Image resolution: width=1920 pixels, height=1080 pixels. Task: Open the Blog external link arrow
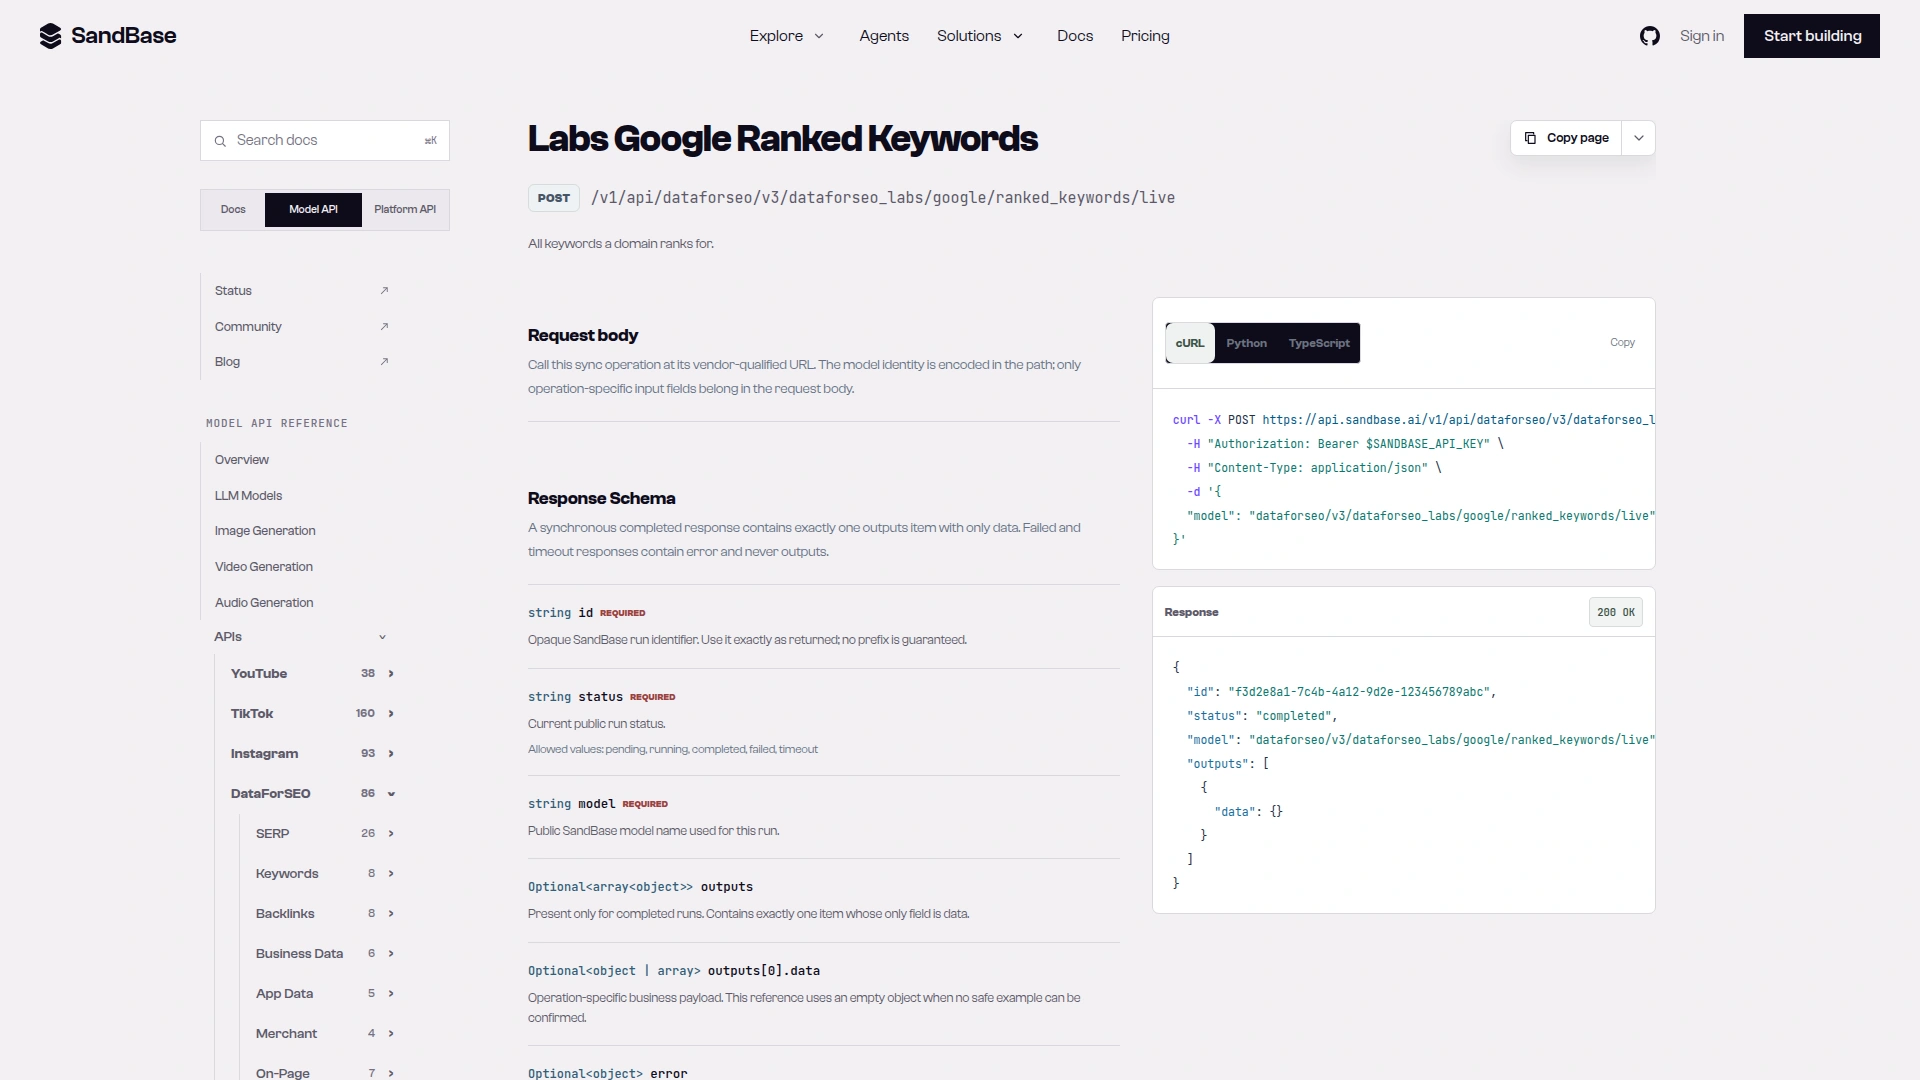(384, 362)
